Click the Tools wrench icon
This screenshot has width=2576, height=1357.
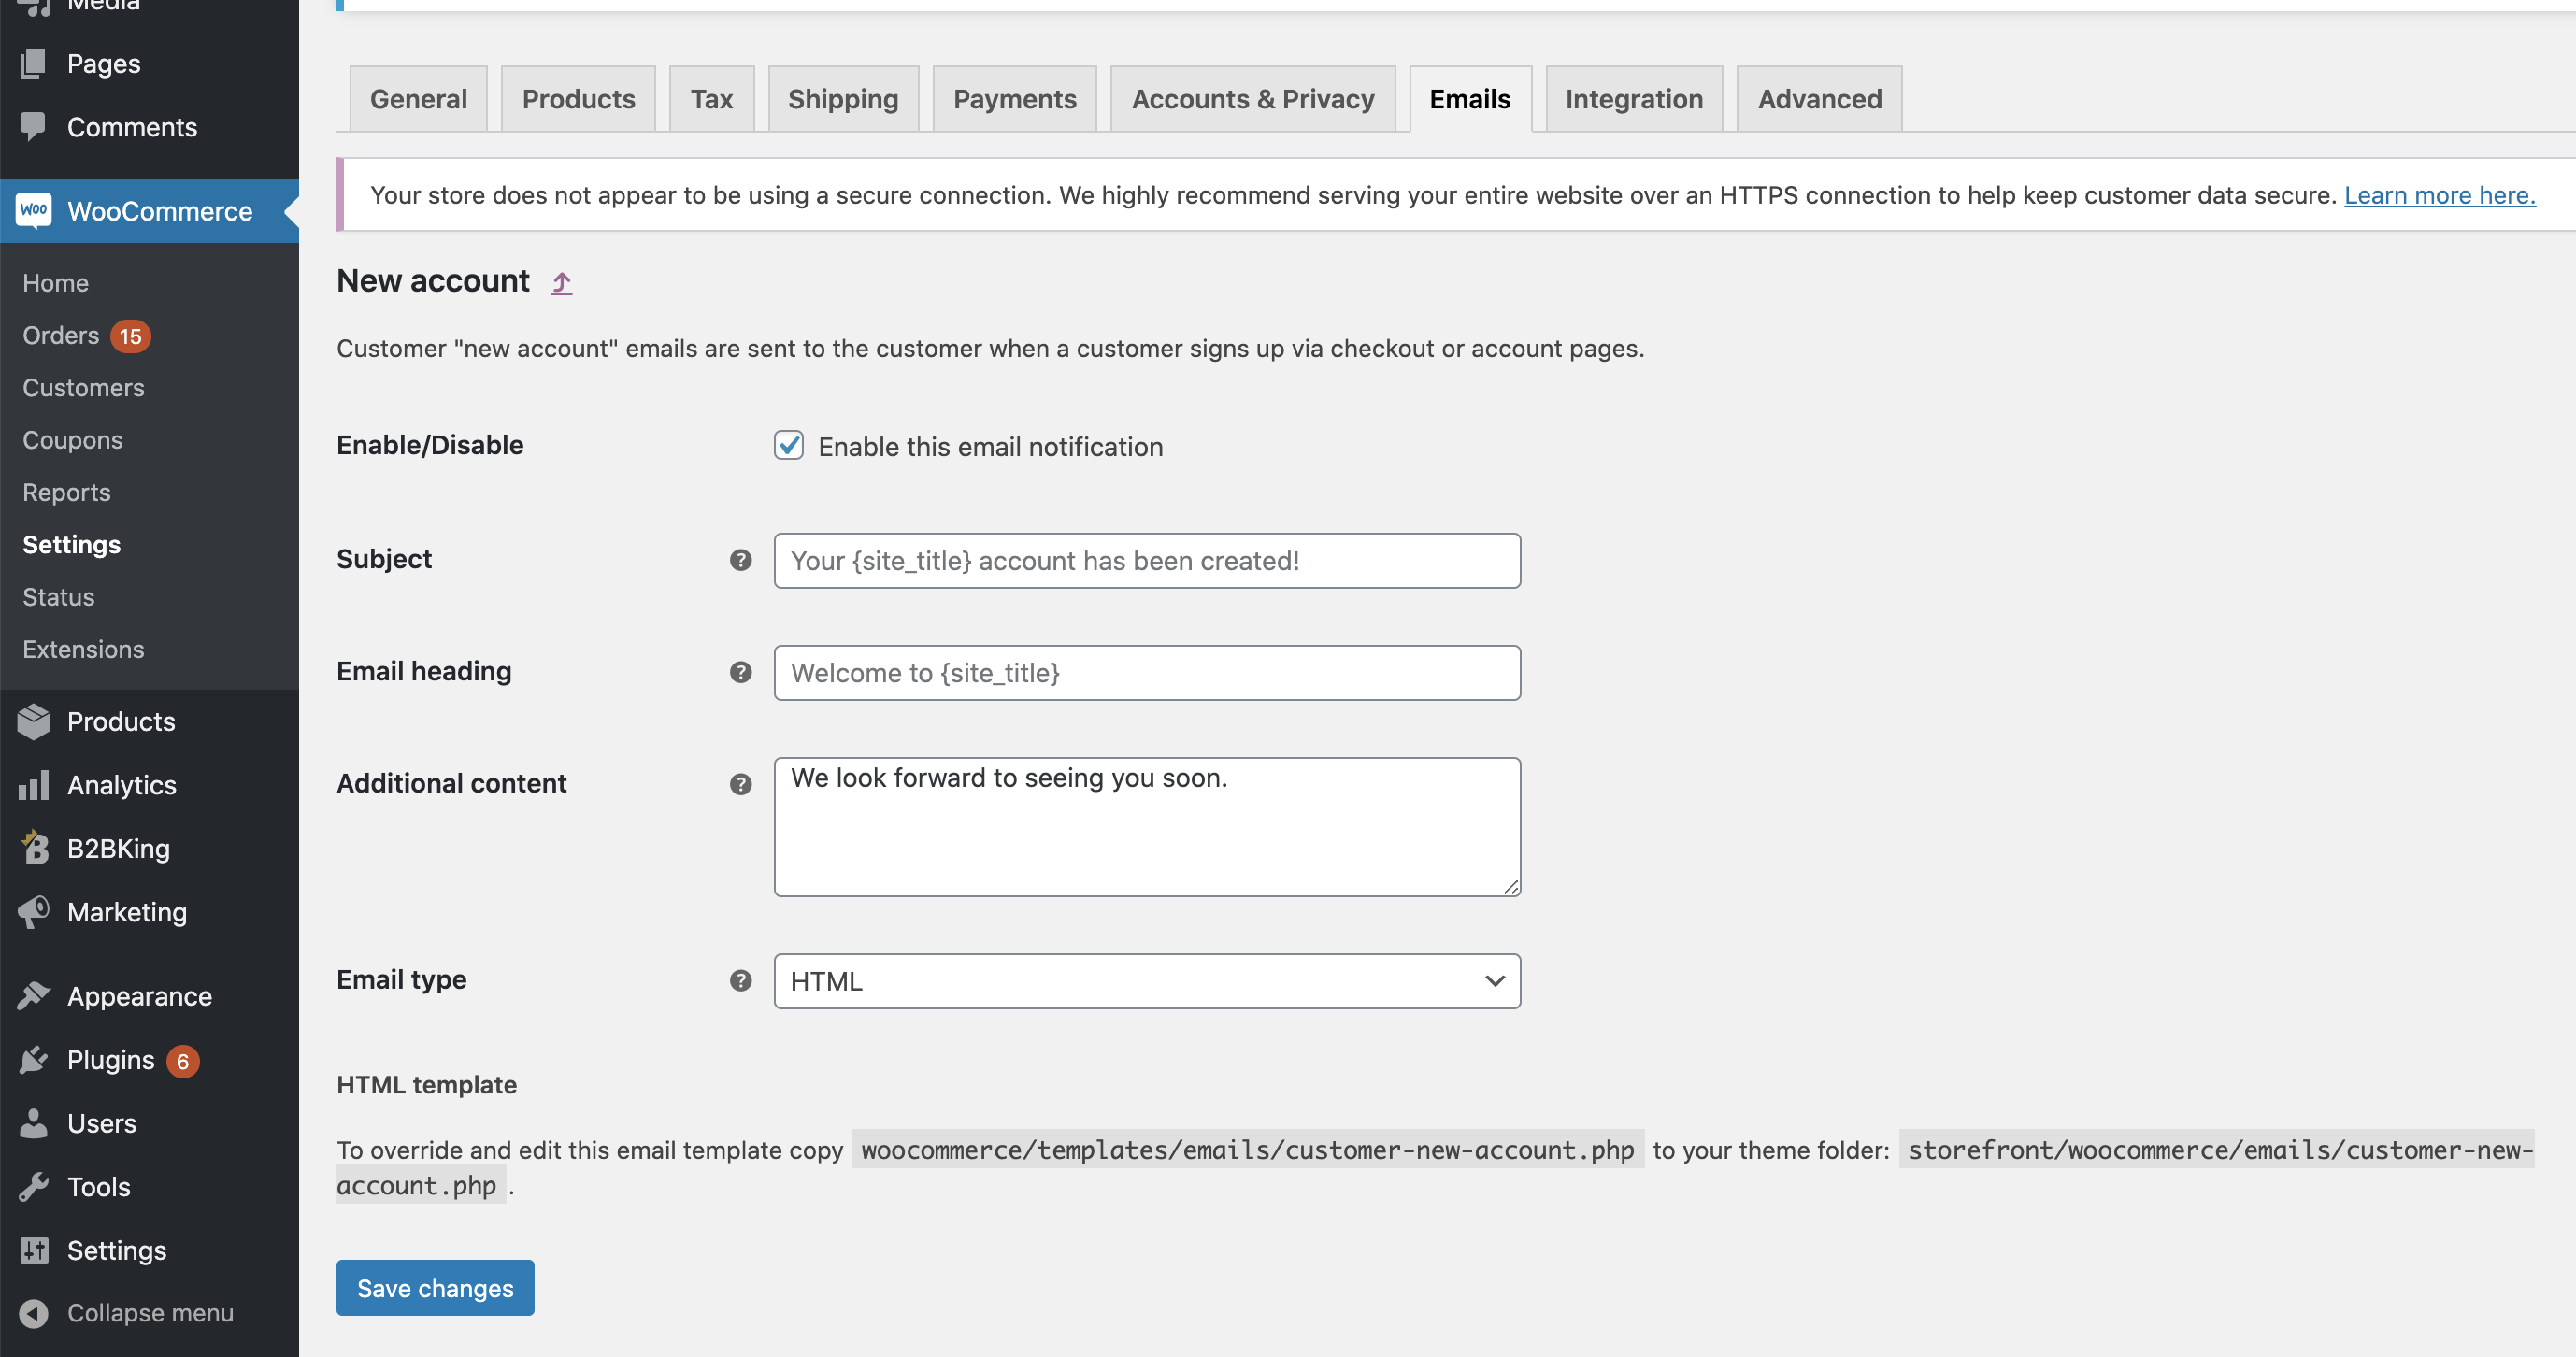[x=34, y=1187]
